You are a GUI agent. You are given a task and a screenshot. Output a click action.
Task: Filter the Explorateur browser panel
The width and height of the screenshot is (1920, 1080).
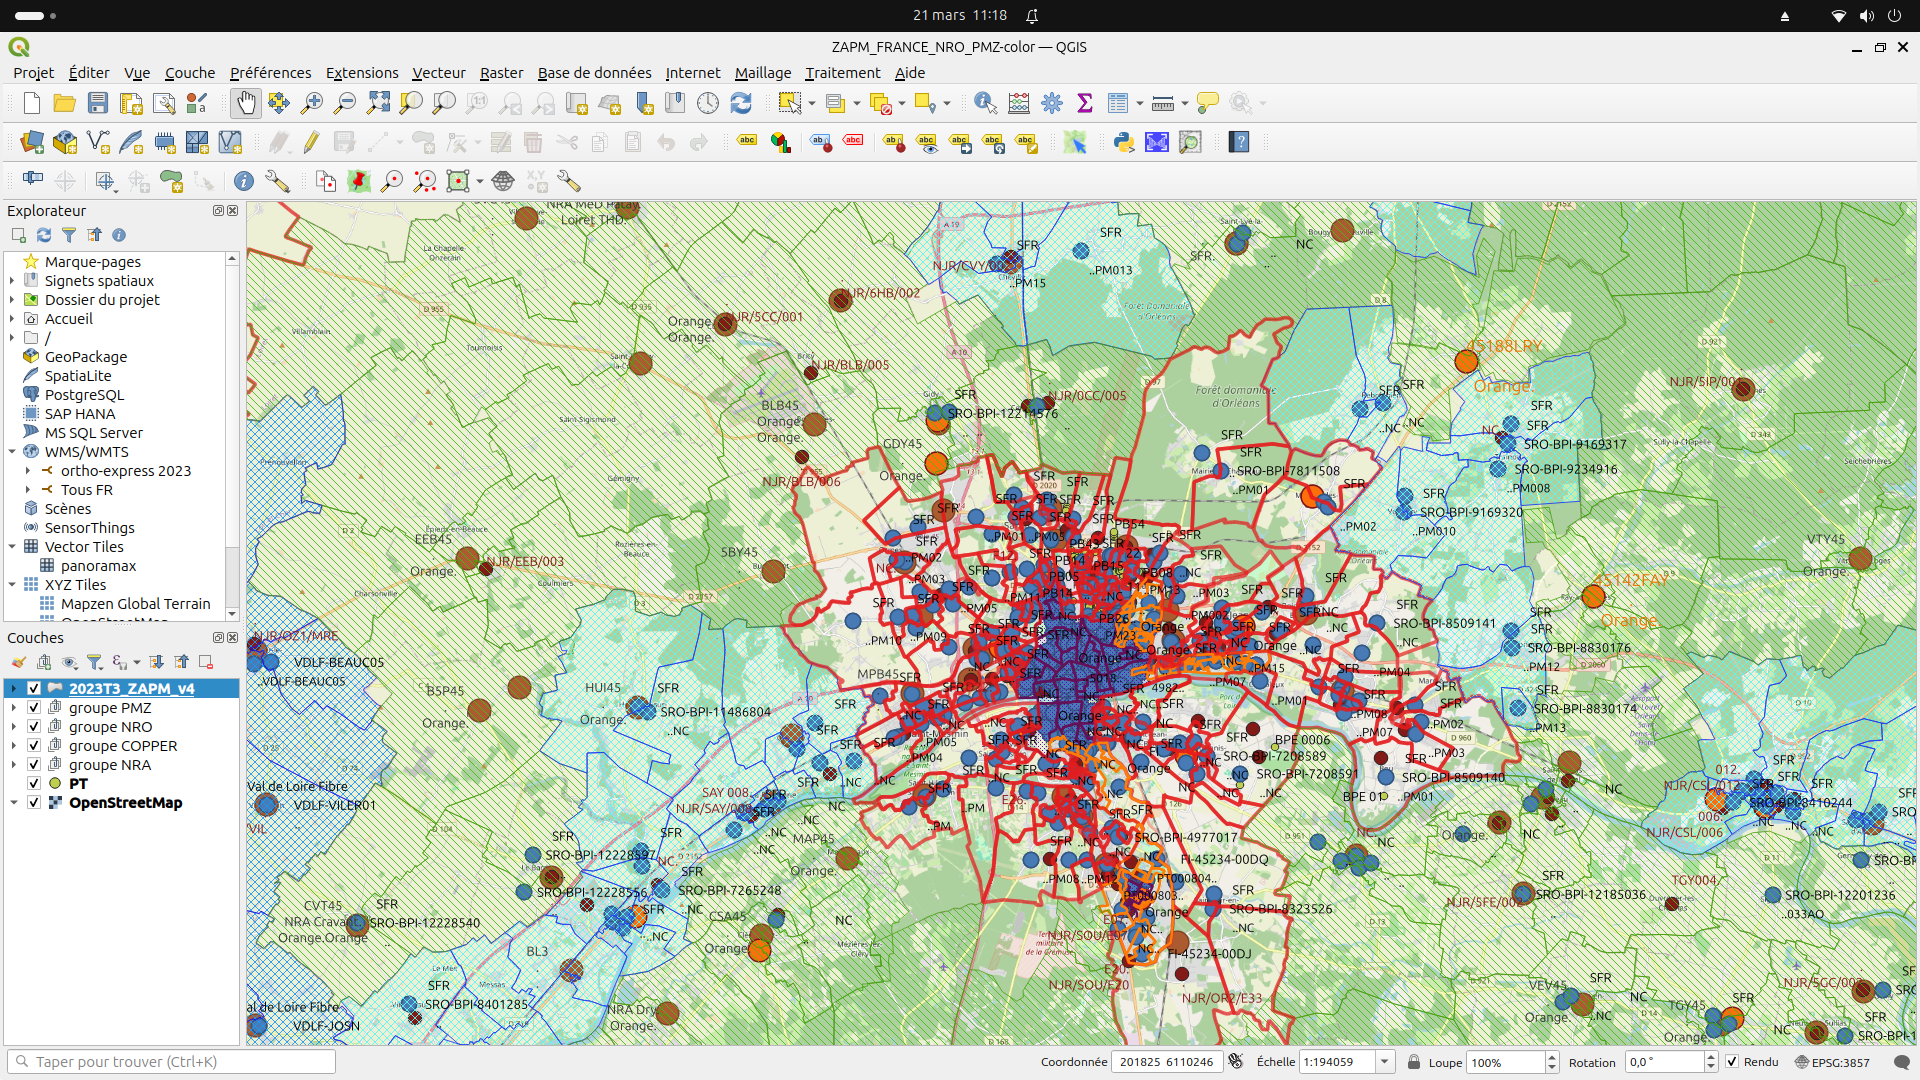click(x=69, y=235)
